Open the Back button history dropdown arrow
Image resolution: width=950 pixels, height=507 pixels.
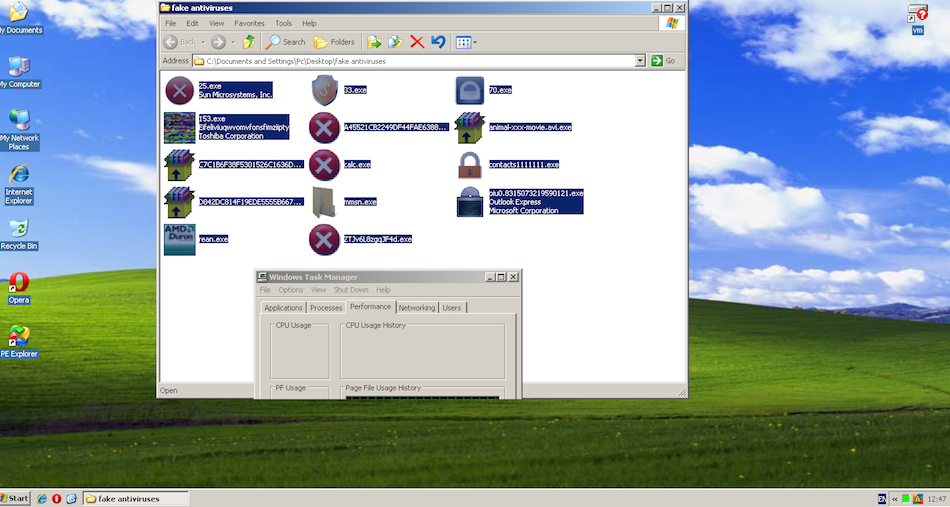click(202, 42)
